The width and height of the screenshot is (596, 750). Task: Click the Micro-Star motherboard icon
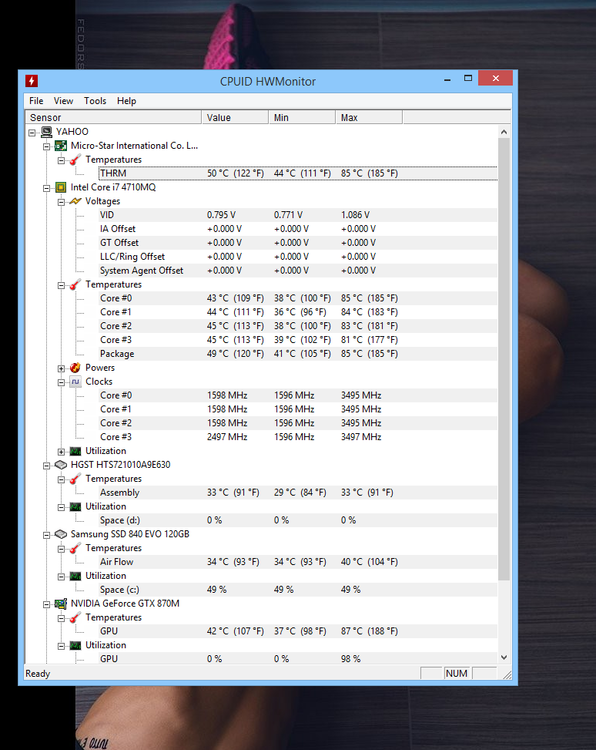click(61, 145)
